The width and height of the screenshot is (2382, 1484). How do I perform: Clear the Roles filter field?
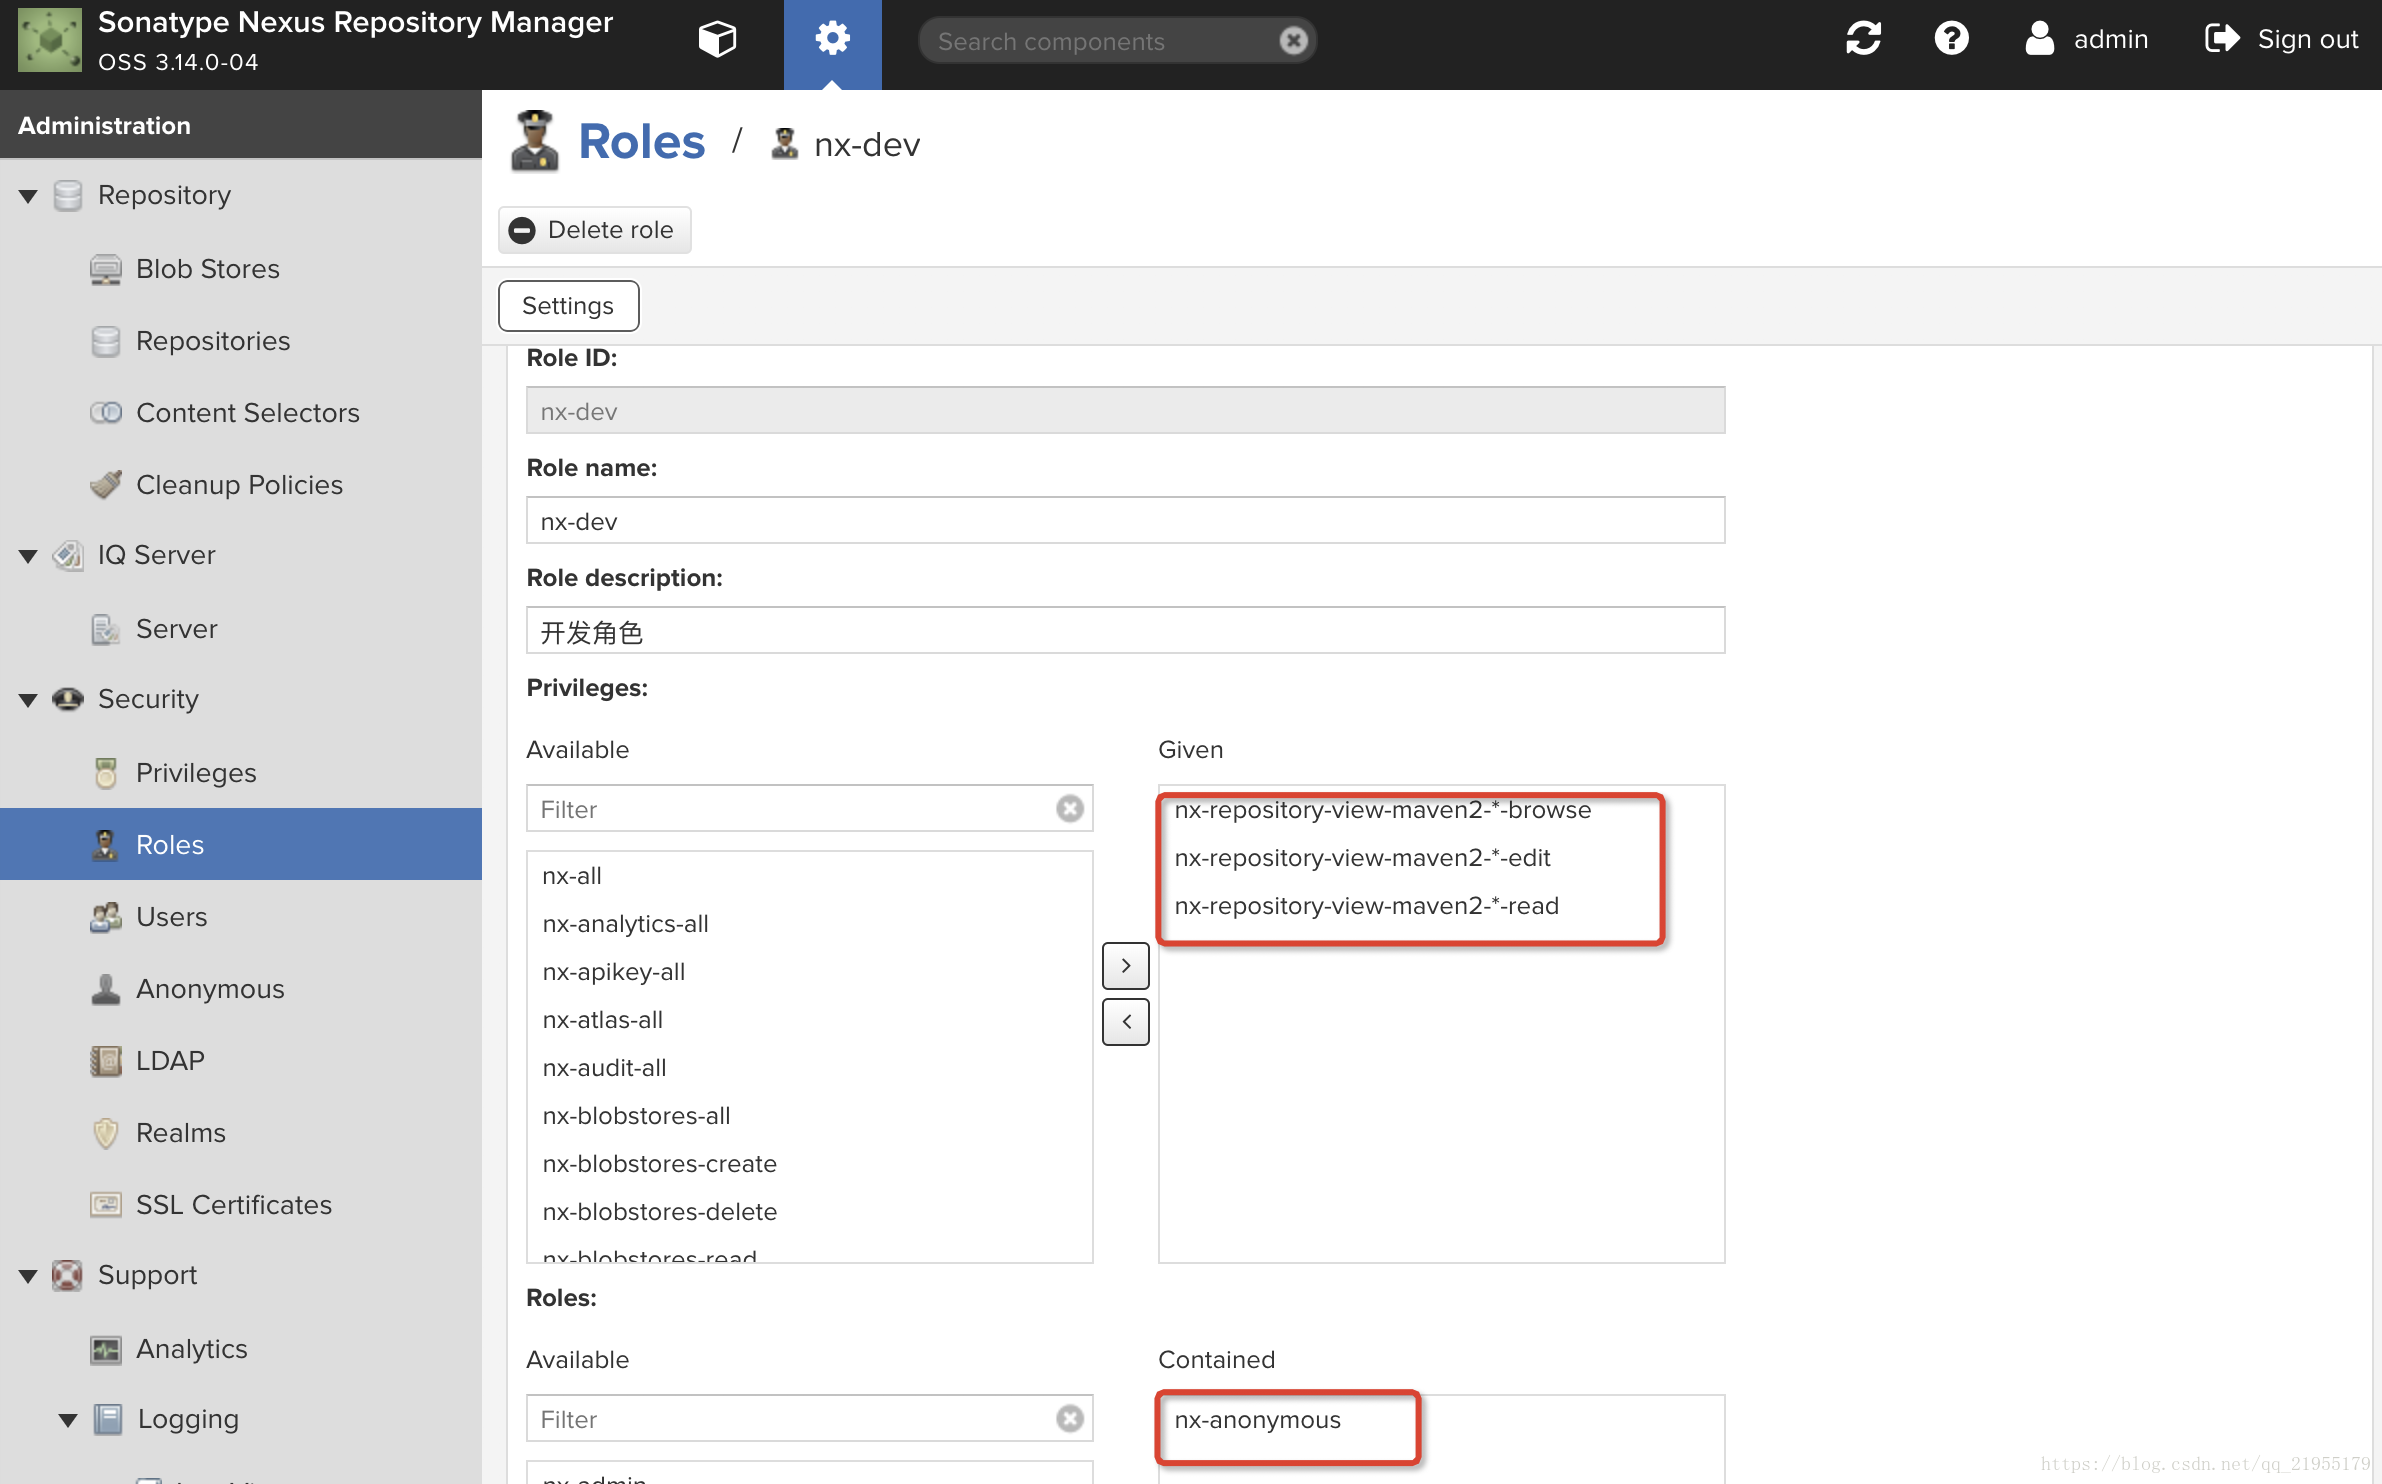click(1069, 1419)
